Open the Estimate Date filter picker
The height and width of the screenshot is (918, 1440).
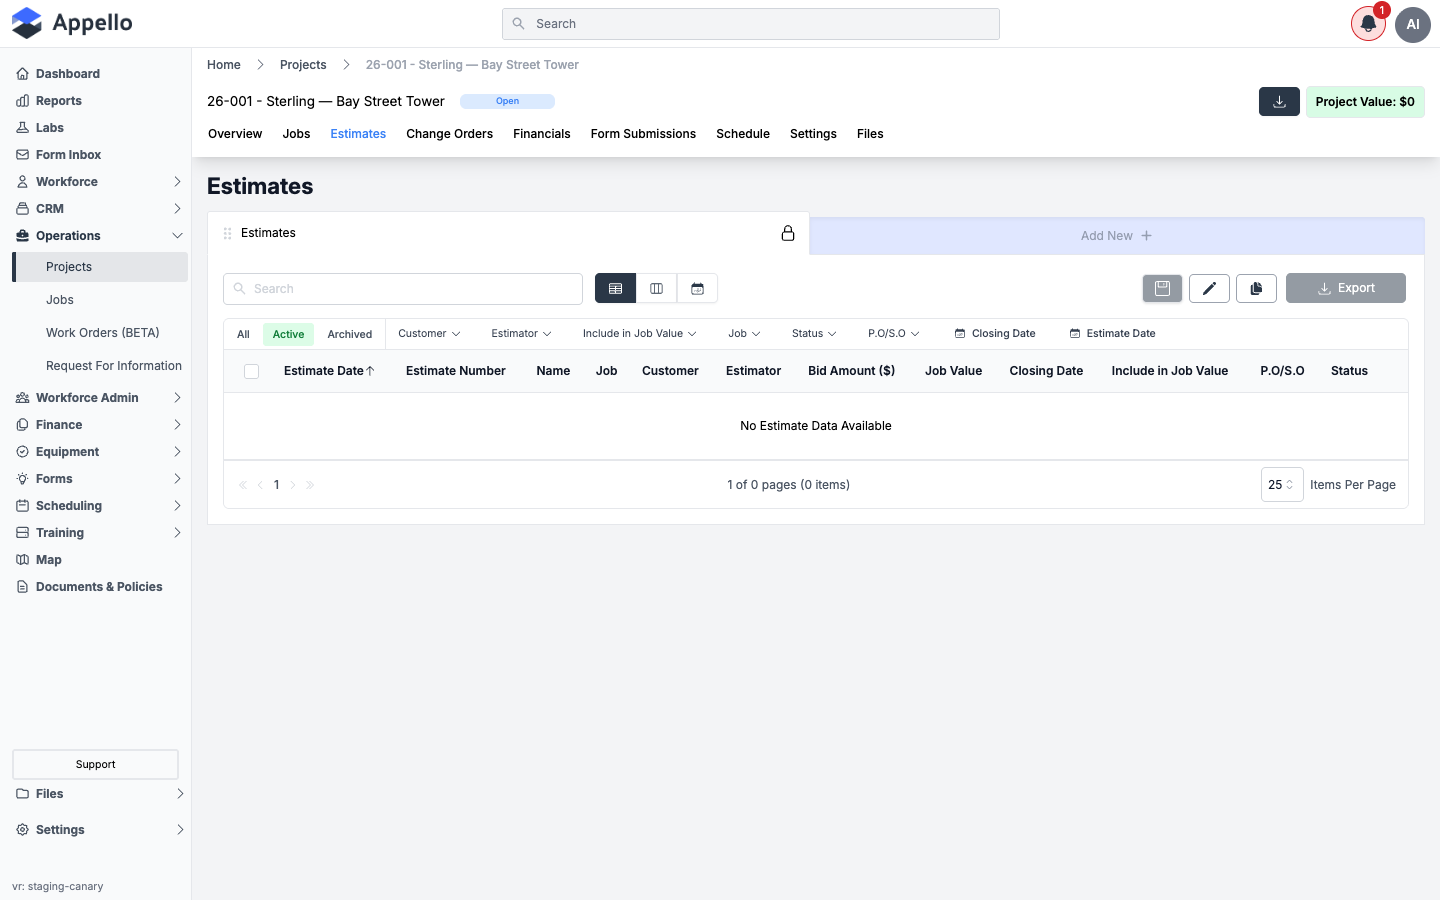[x=1112, y=334]
